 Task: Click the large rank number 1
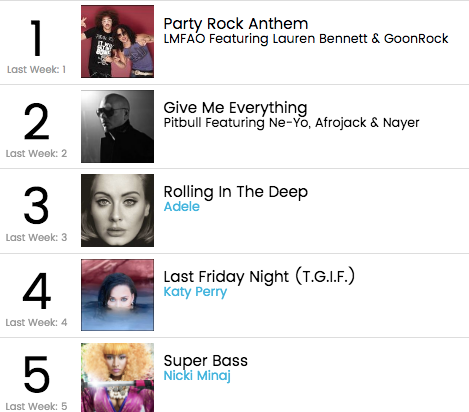coord(36,38)
